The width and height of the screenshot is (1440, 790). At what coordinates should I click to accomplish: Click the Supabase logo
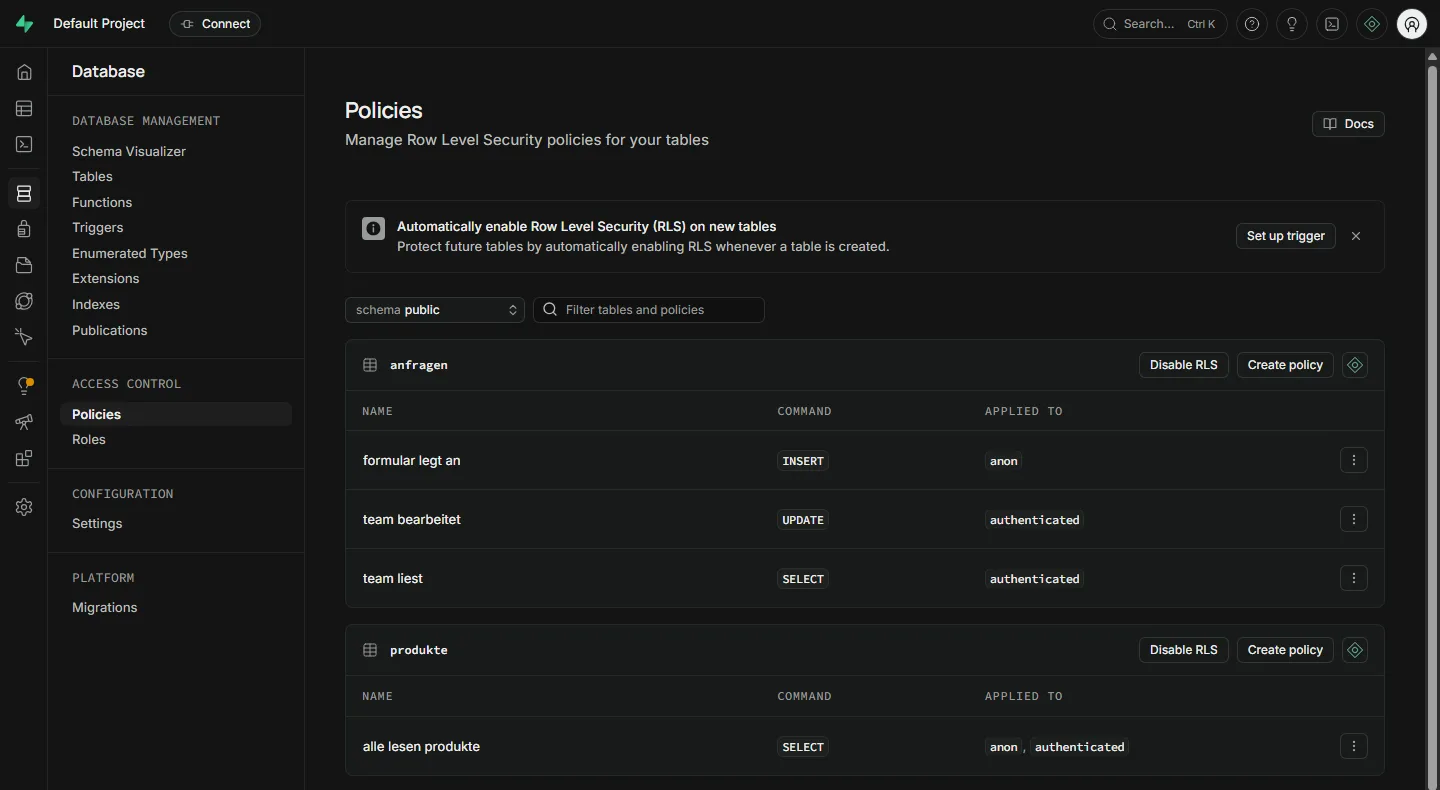click(x=24, y=24)
